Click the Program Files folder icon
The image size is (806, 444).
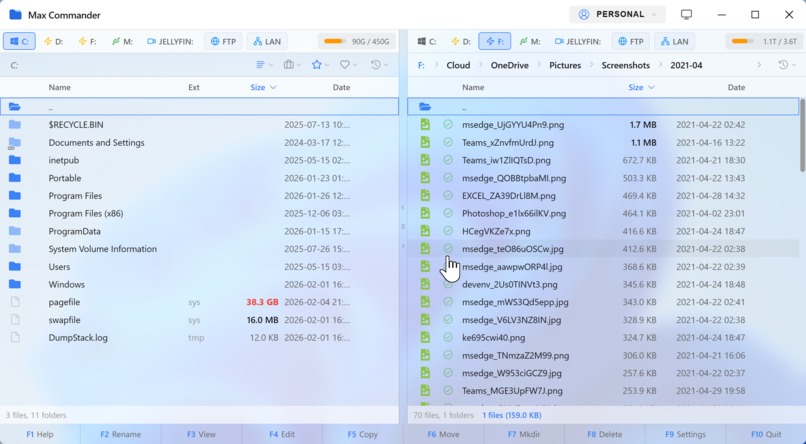(15, 195)
